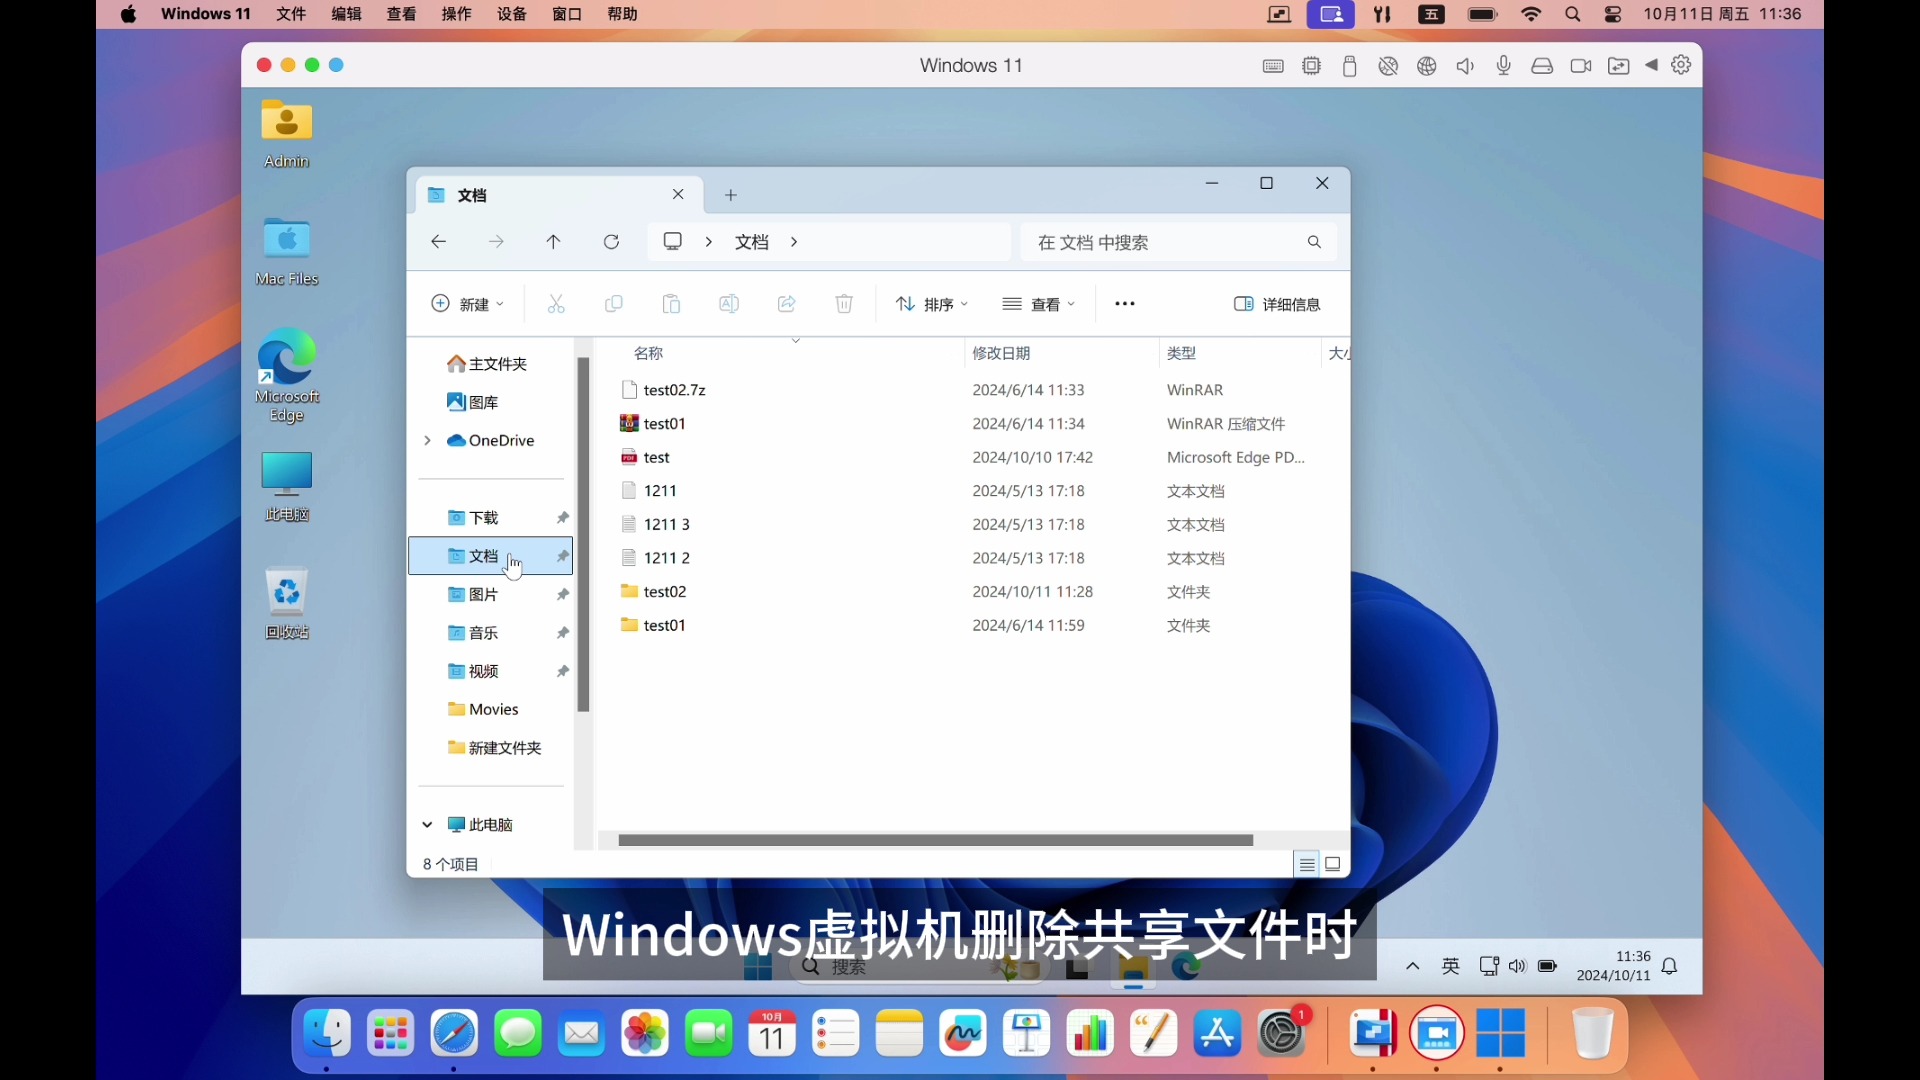Click the Share icon in Explorer toolbar

pos(787,304)
